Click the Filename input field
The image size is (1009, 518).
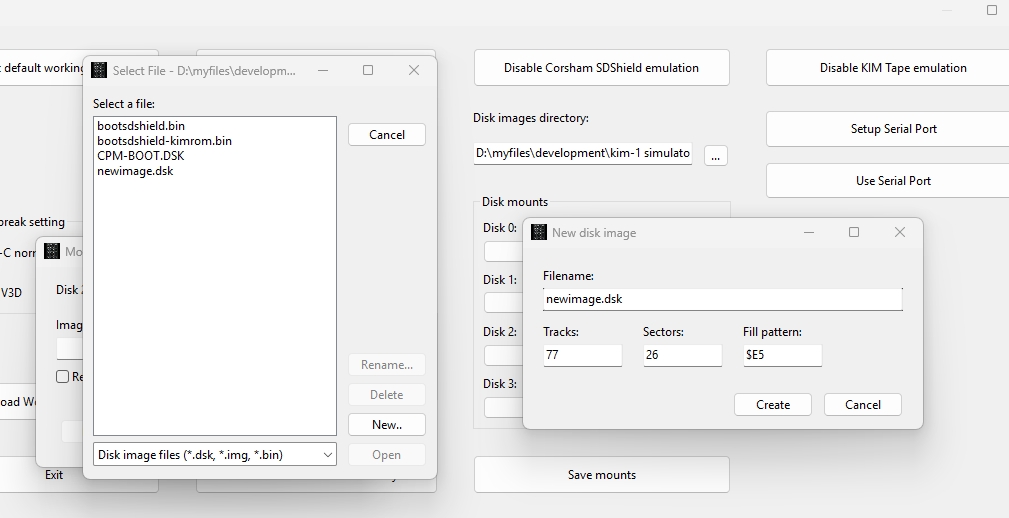722,299
